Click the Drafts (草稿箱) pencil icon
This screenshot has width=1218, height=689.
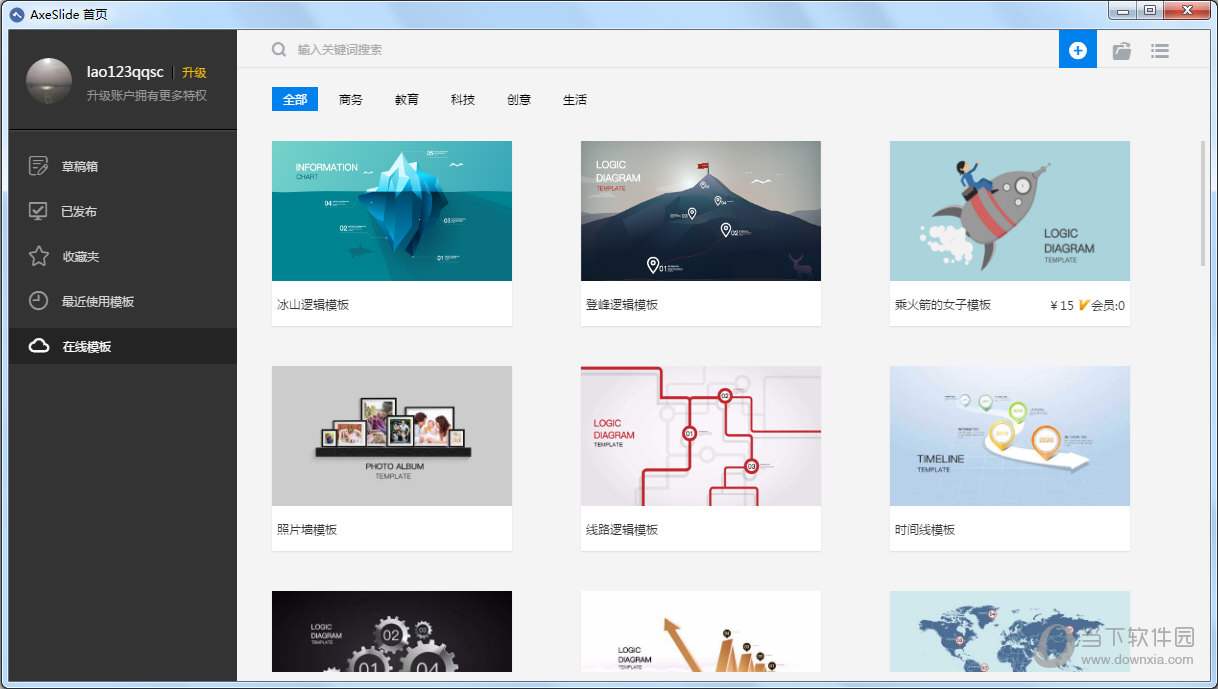pyautogui.click(x=38, y=166)
